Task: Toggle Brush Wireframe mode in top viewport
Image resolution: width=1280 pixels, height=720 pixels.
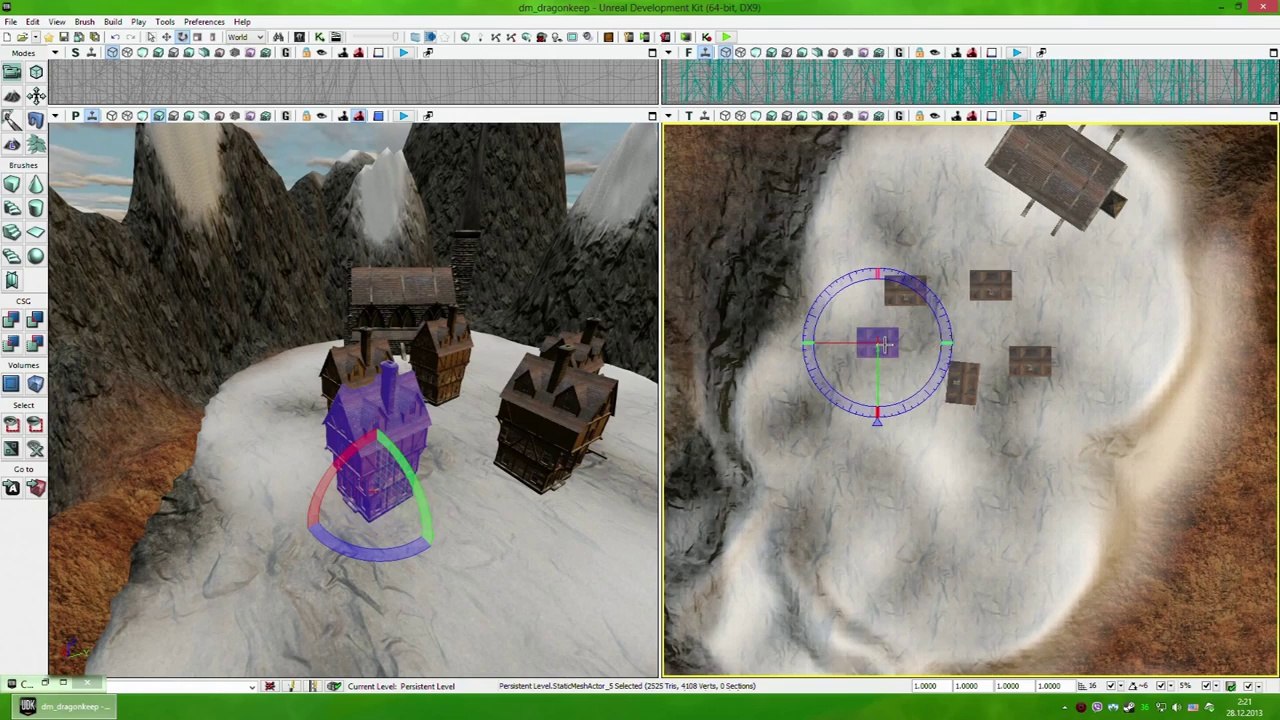Action: [725, 116]
